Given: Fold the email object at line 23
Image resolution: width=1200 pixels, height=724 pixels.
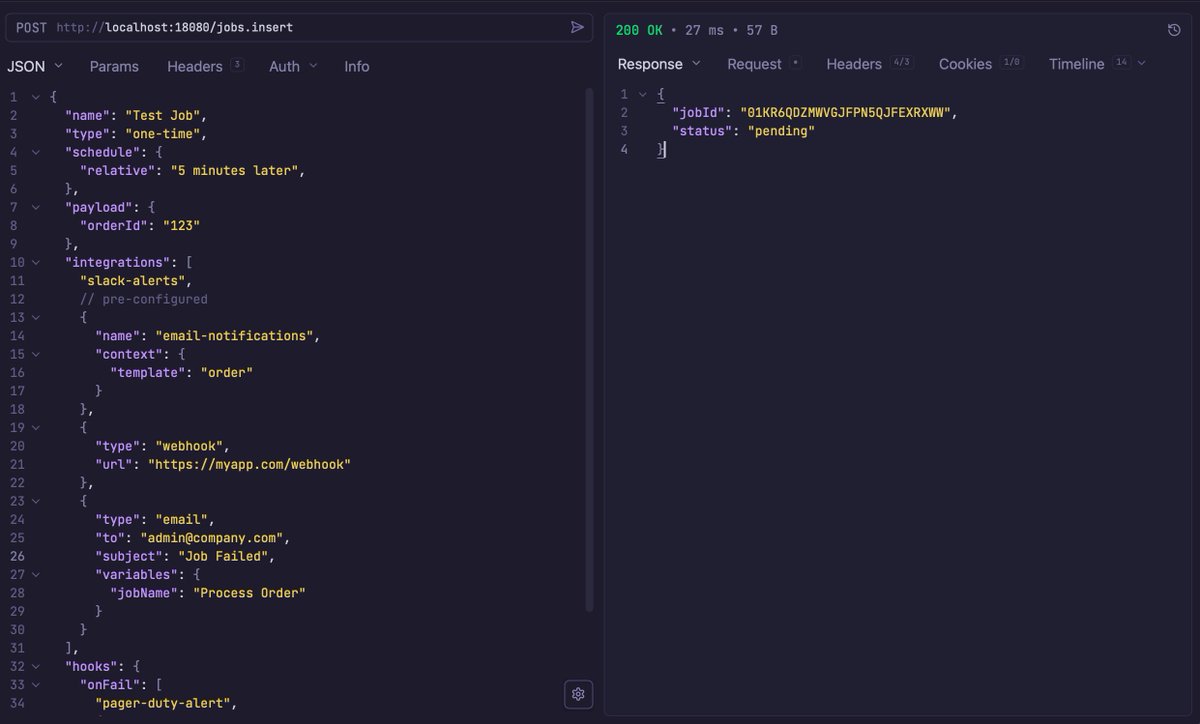Looking at the screenshot, I should (36, 501).
